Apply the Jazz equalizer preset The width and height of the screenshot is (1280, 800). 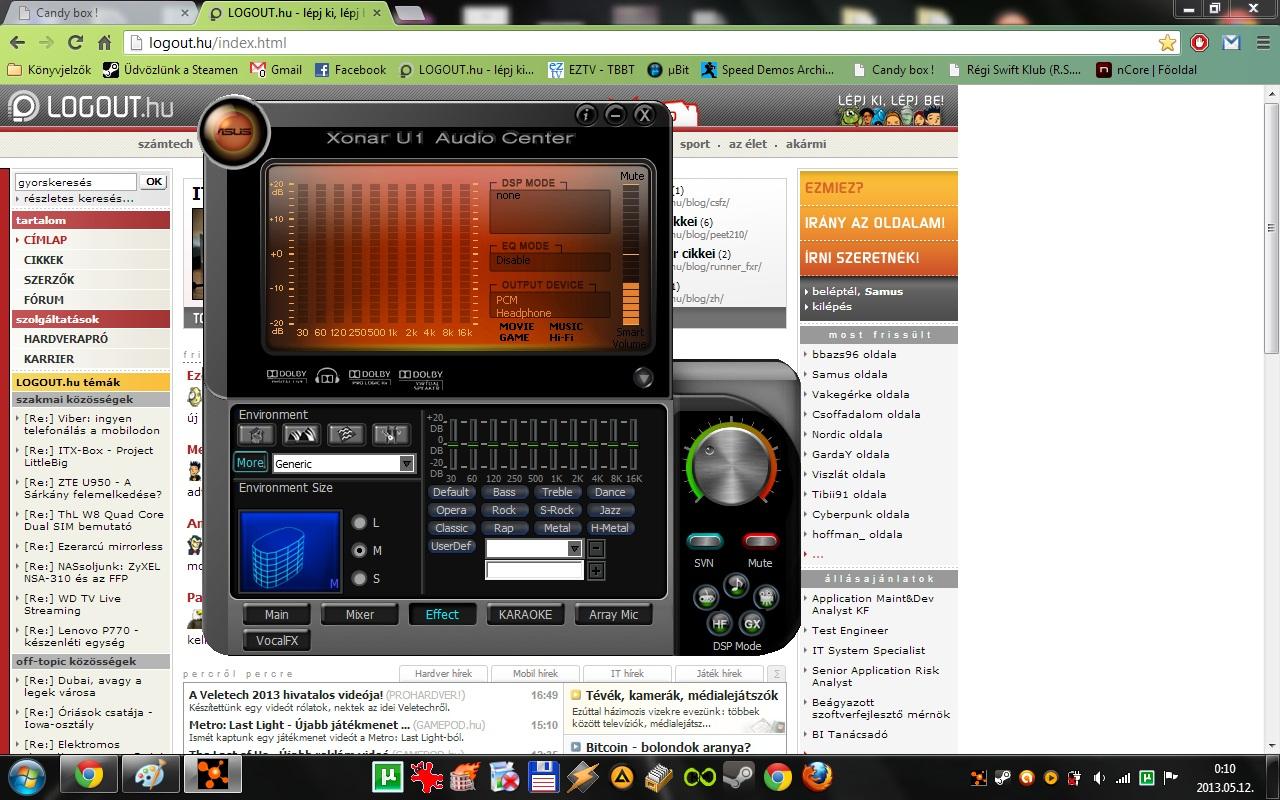coord(610,510)
